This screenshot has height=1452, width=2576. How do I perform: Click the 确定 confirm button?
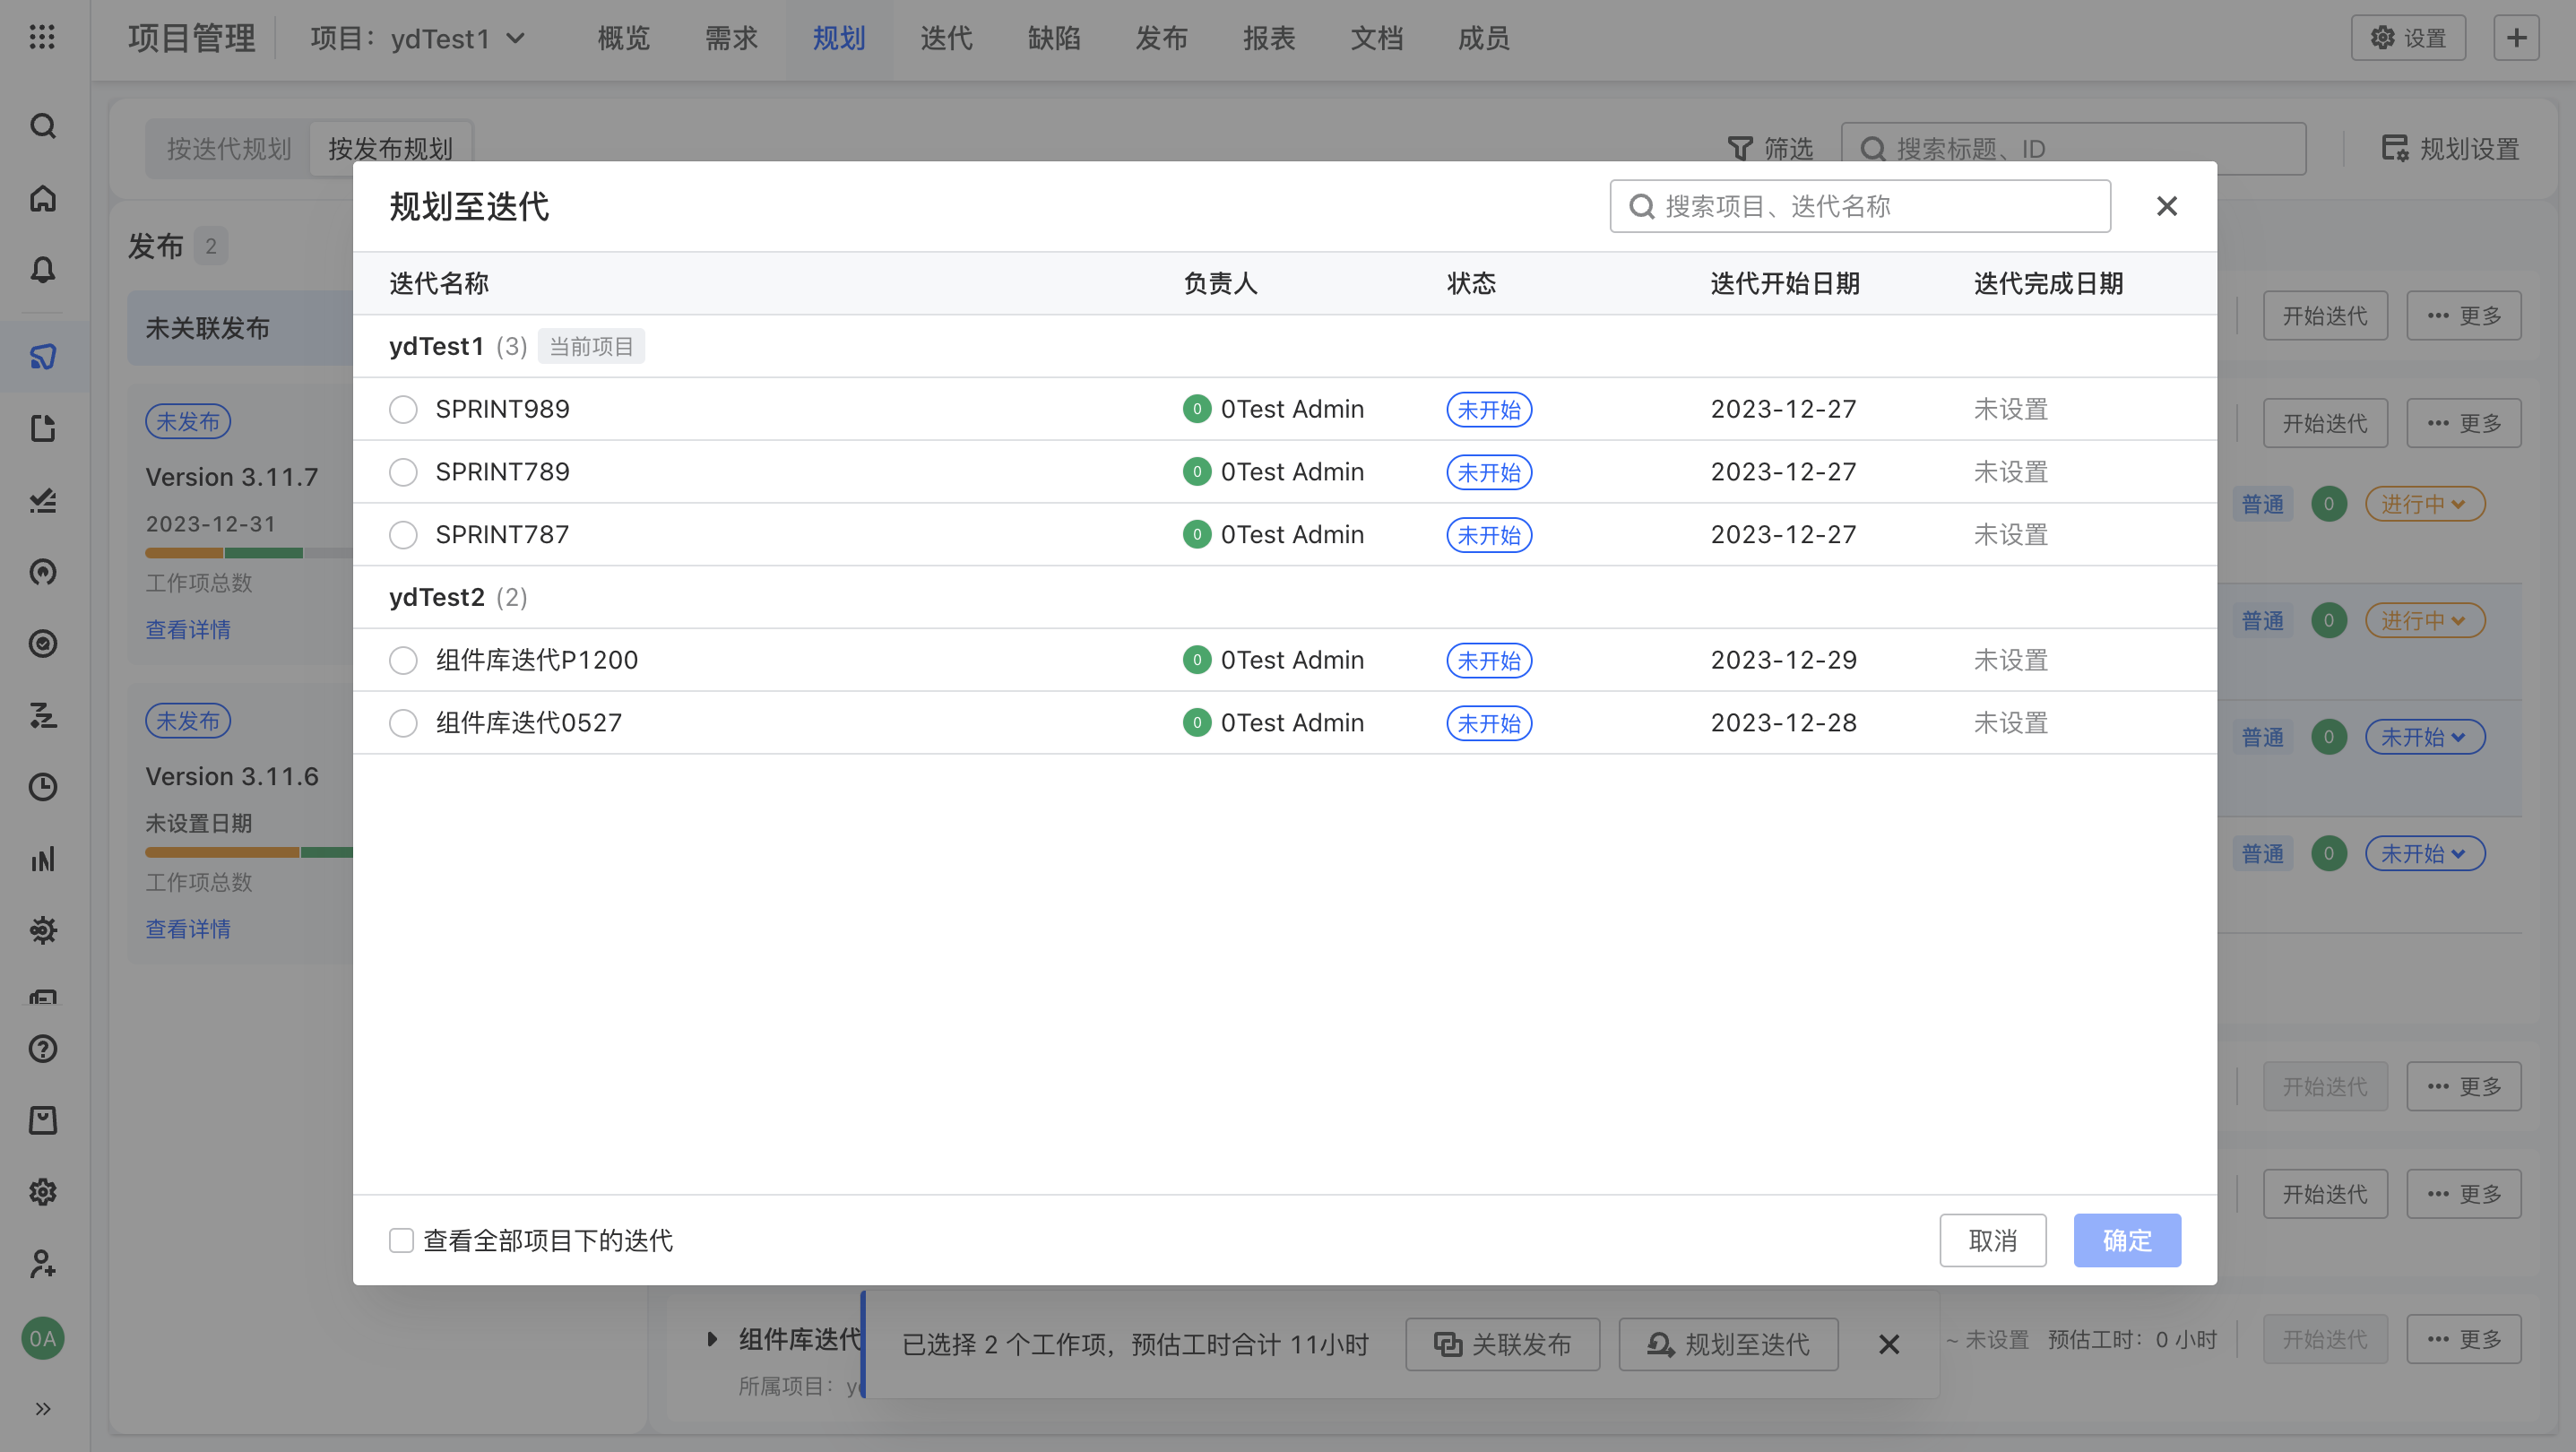pyautogui.click(x=2127, y=1241)
